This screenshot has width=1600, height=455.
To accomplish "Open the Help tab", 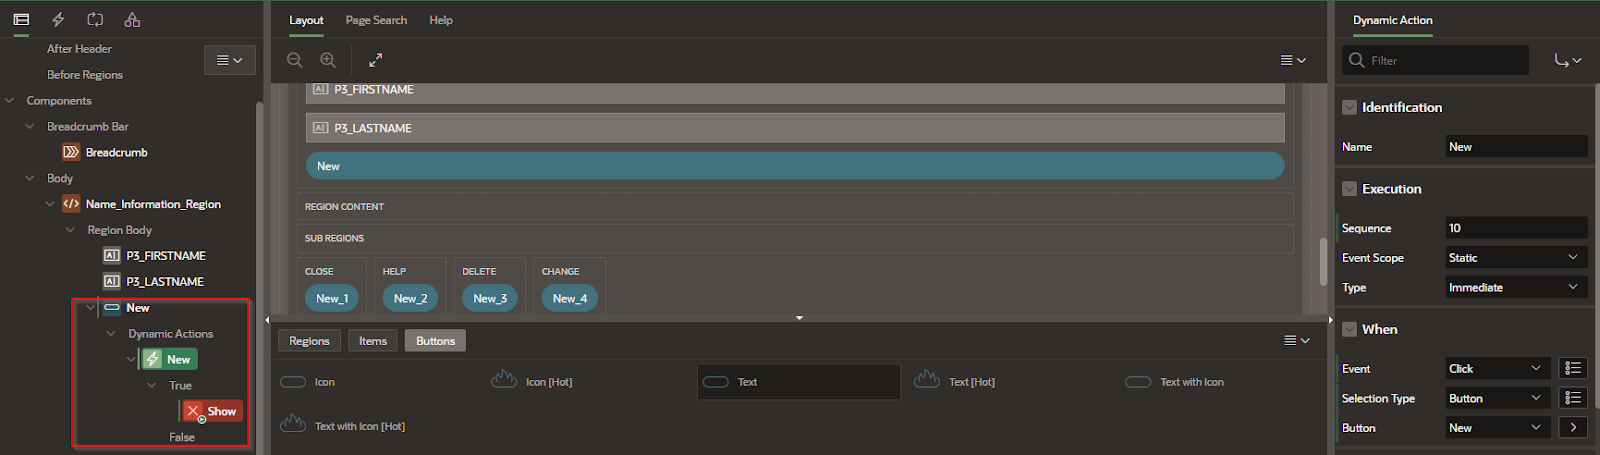I will [x=441, y=20].
